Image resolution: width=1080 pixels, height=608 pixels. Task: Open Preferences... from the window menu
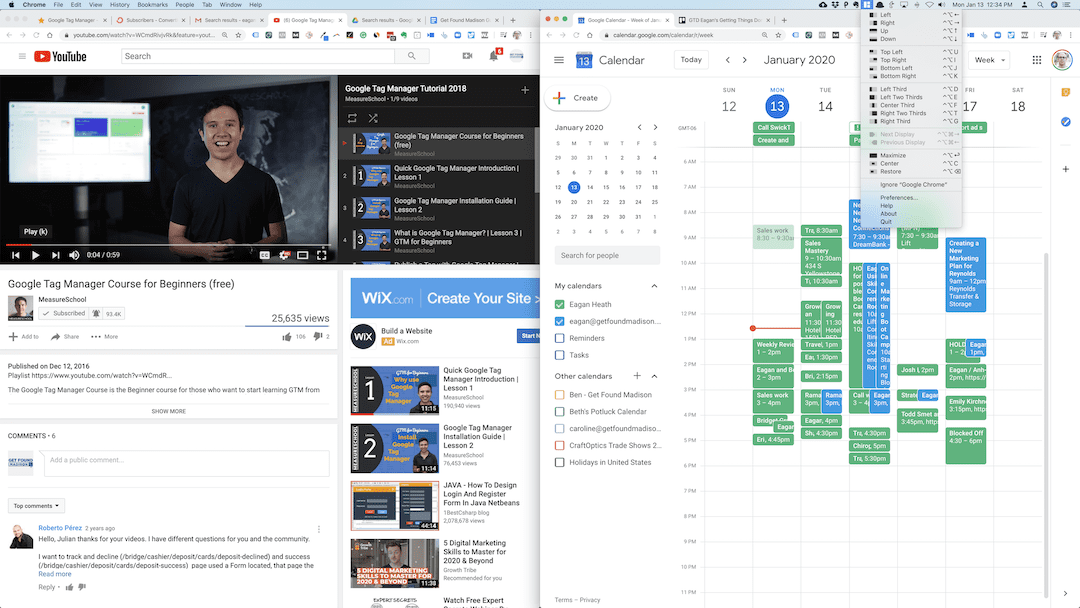click(x=899, y=198)
